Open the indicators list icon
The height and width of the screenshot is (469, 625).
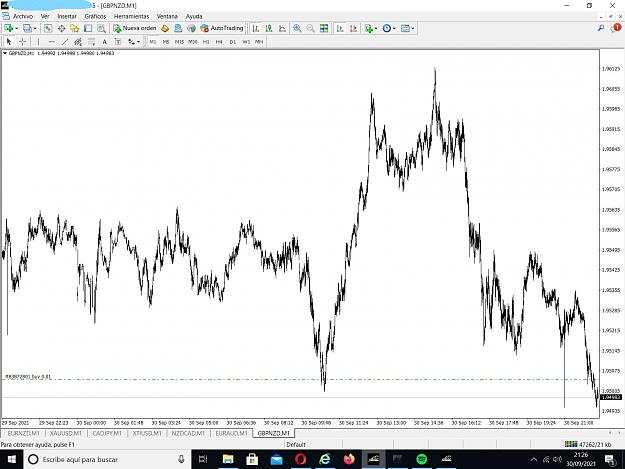pos(369,28)
